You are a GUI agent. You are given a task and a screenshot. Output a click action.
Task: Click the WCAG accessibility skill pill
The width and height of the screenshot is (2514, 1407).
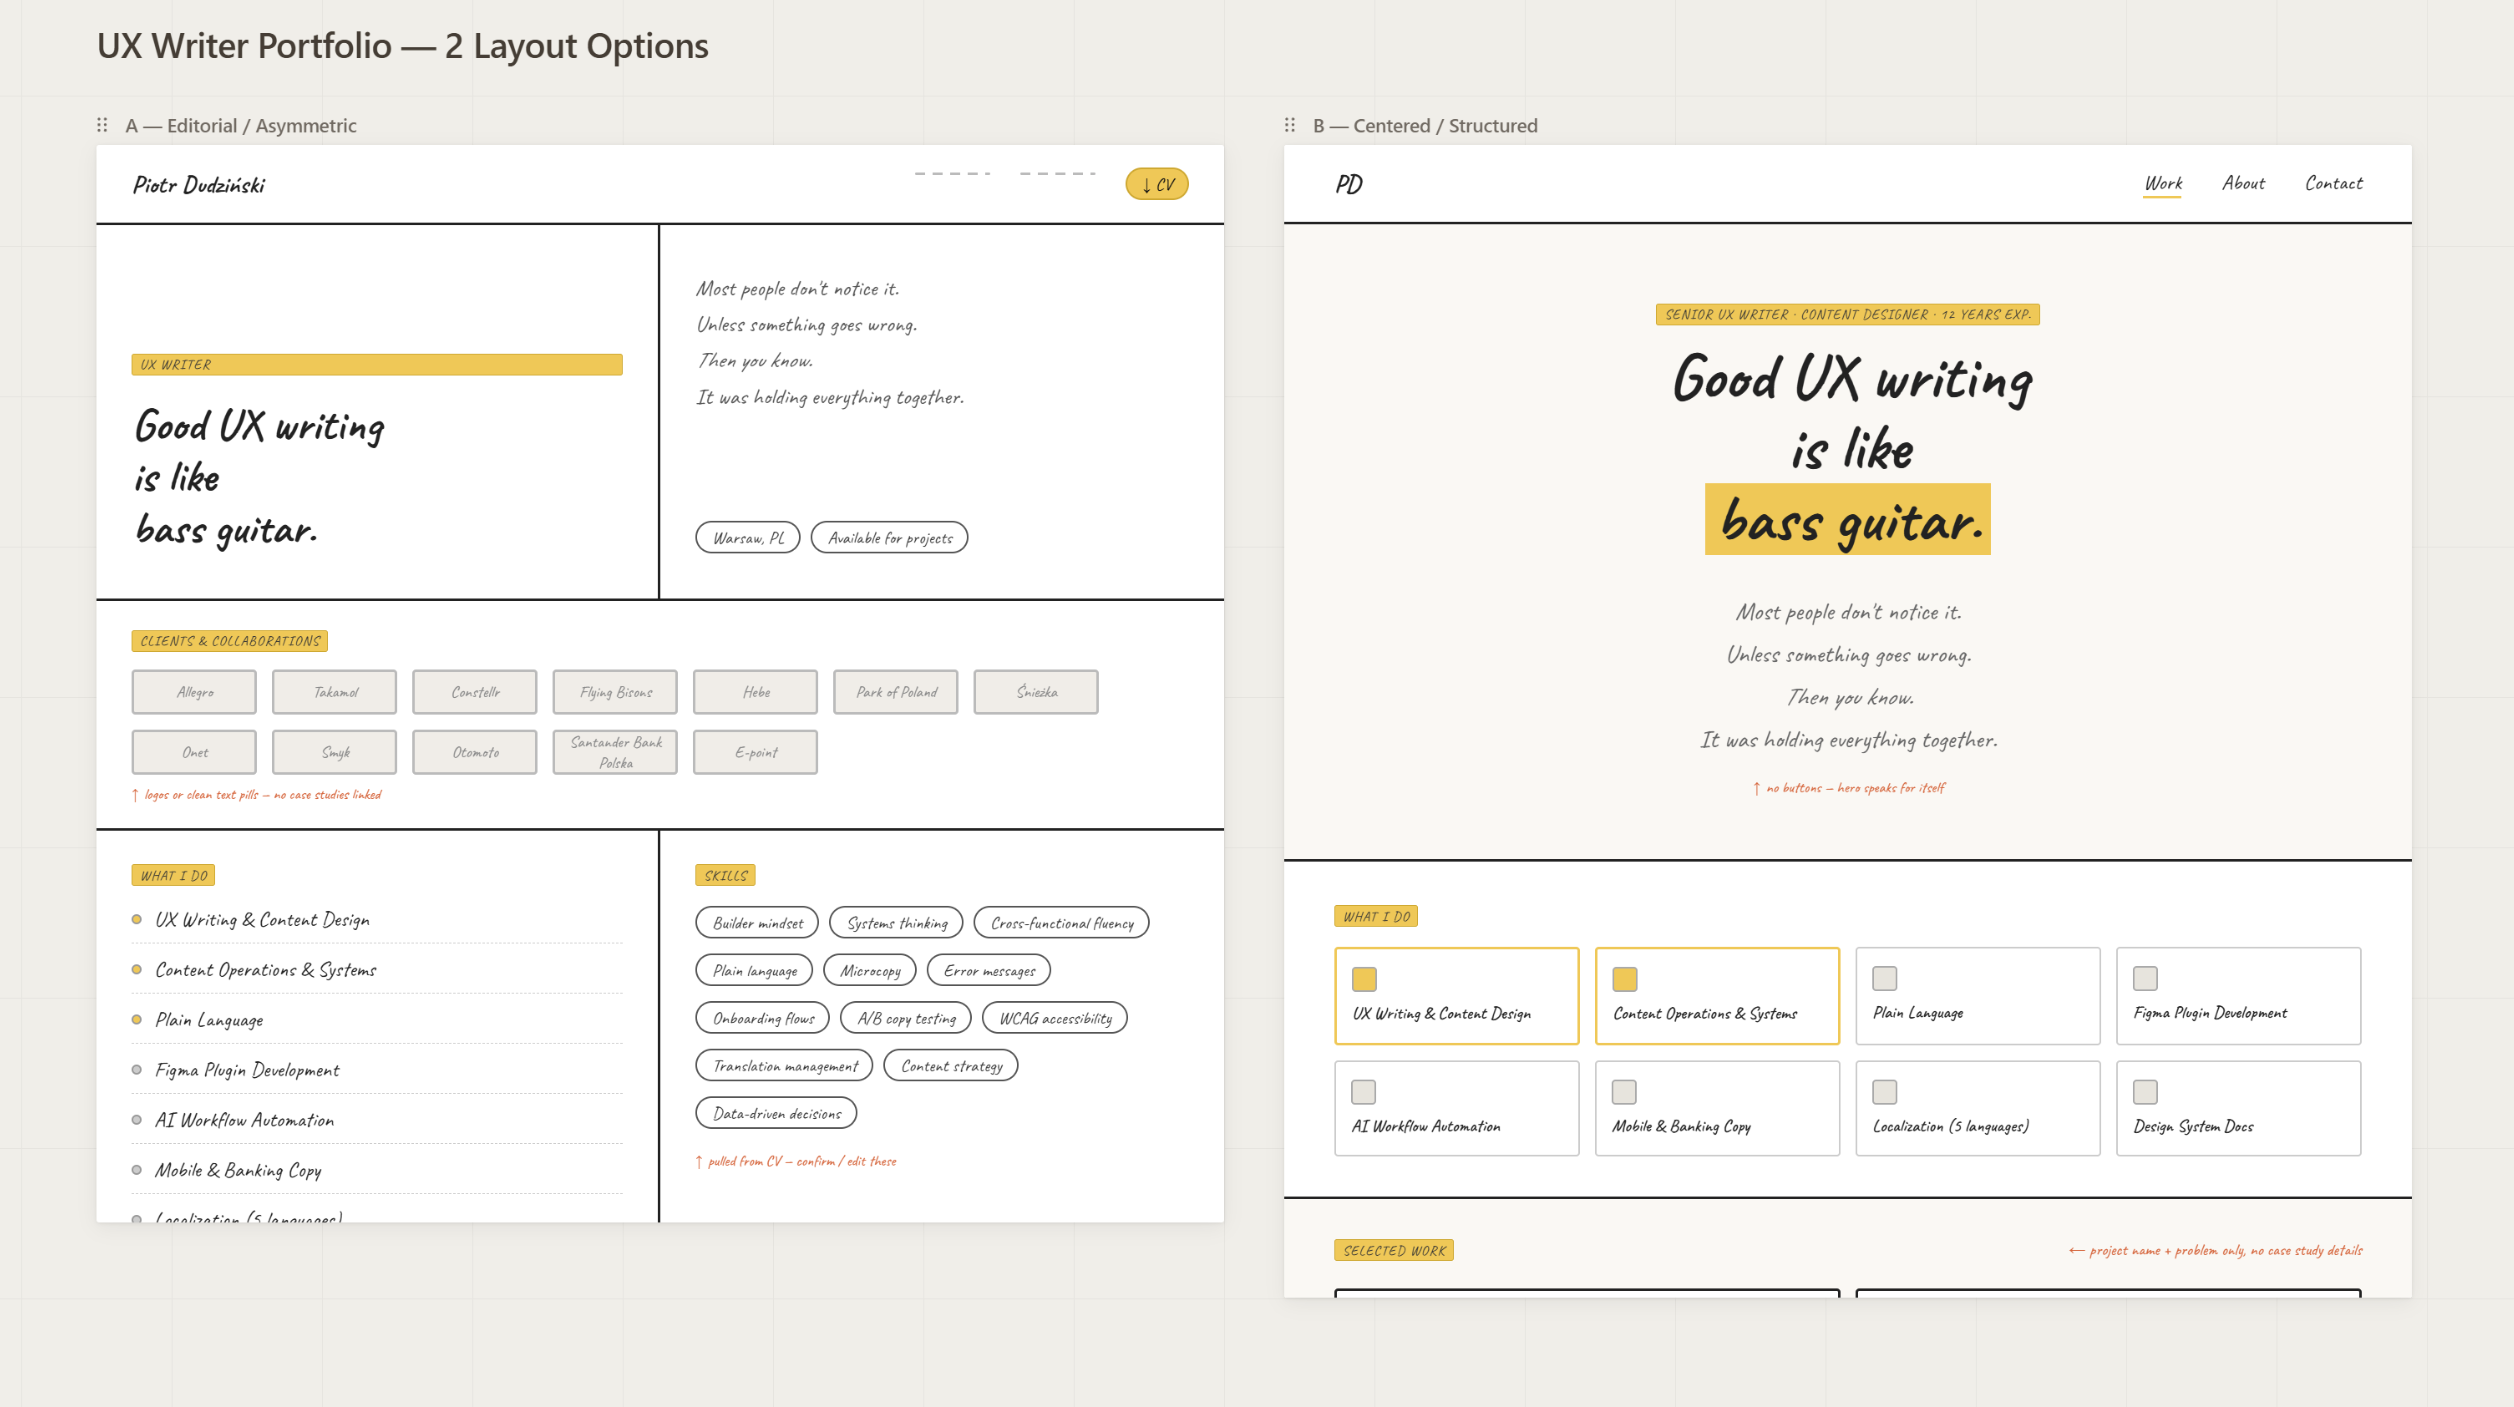pyautogui.click(x=1055, y=1018)
